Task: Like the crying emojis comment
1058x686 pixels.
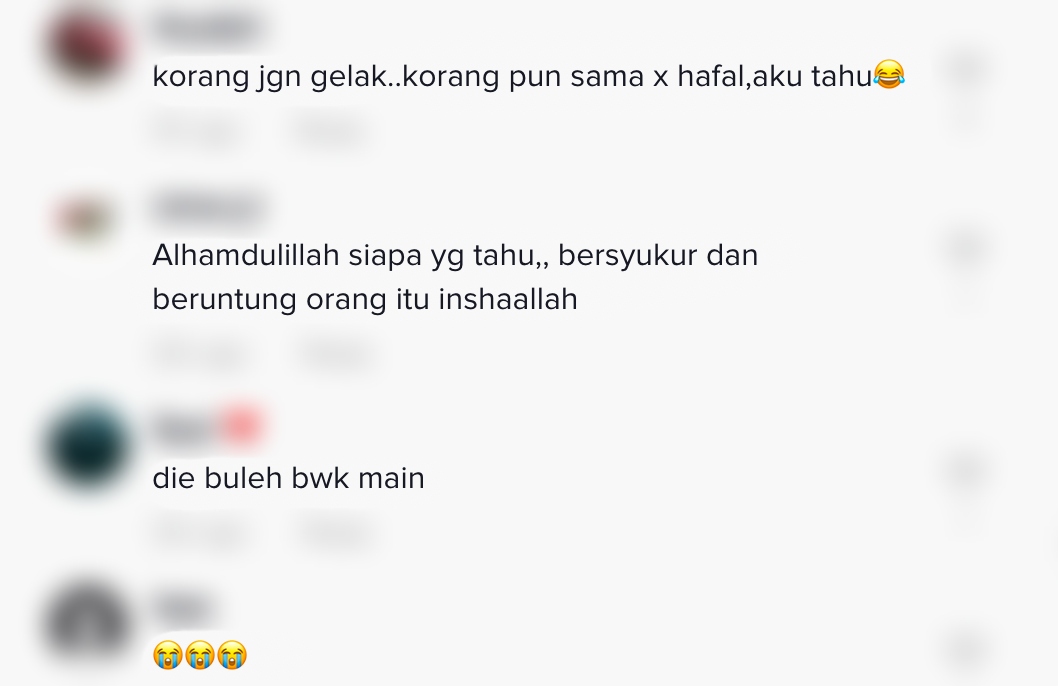Action: [x=966, y=649]
